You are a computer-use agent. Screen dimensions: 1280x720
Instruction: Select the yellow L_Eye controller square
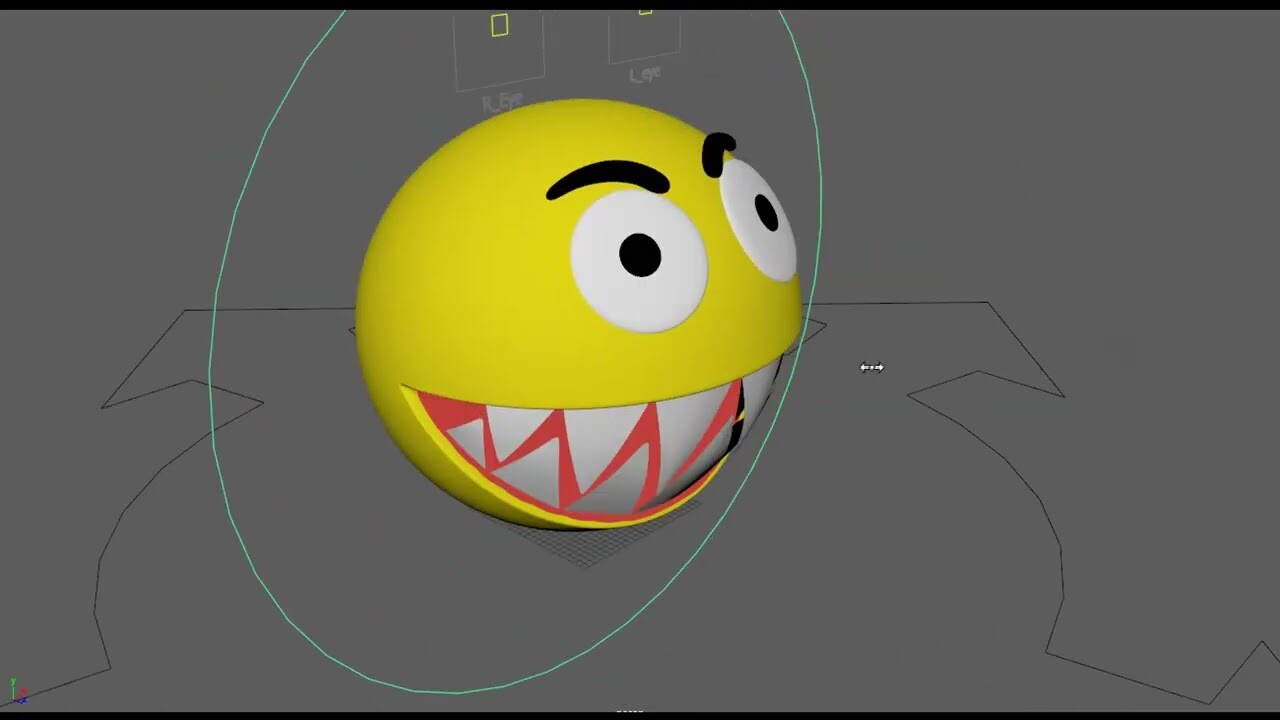pyautogui.click(x=644, y=13)
